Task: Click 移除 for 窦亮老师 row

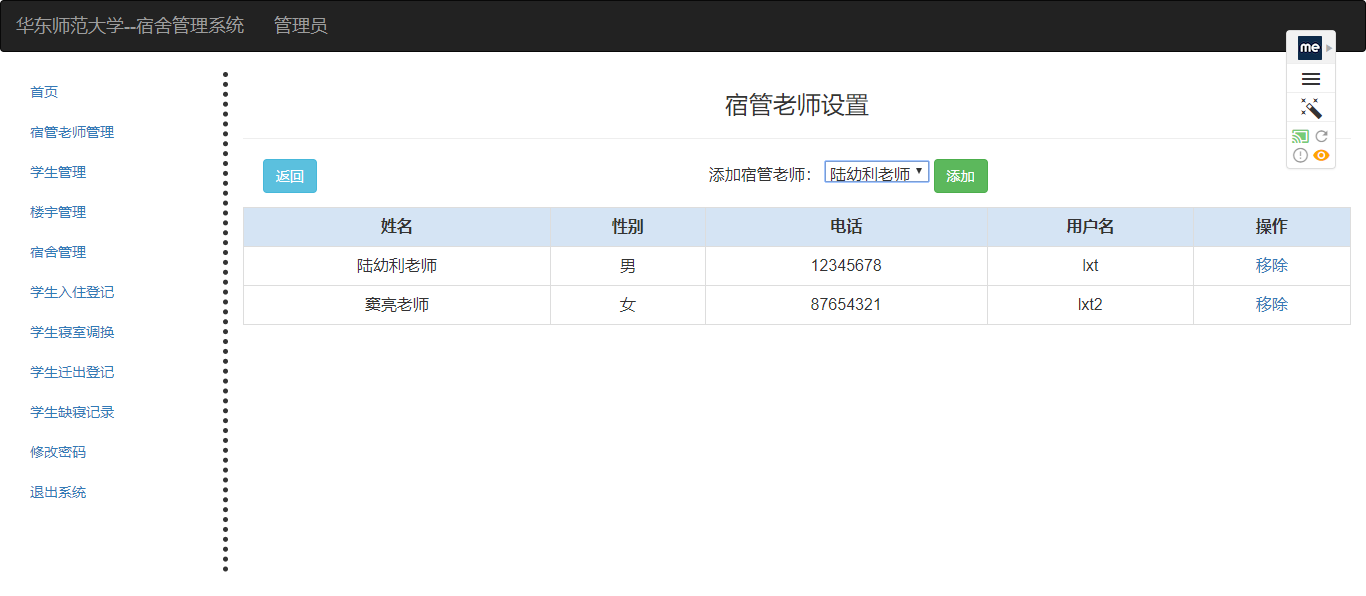Action: pos(1272,305)
